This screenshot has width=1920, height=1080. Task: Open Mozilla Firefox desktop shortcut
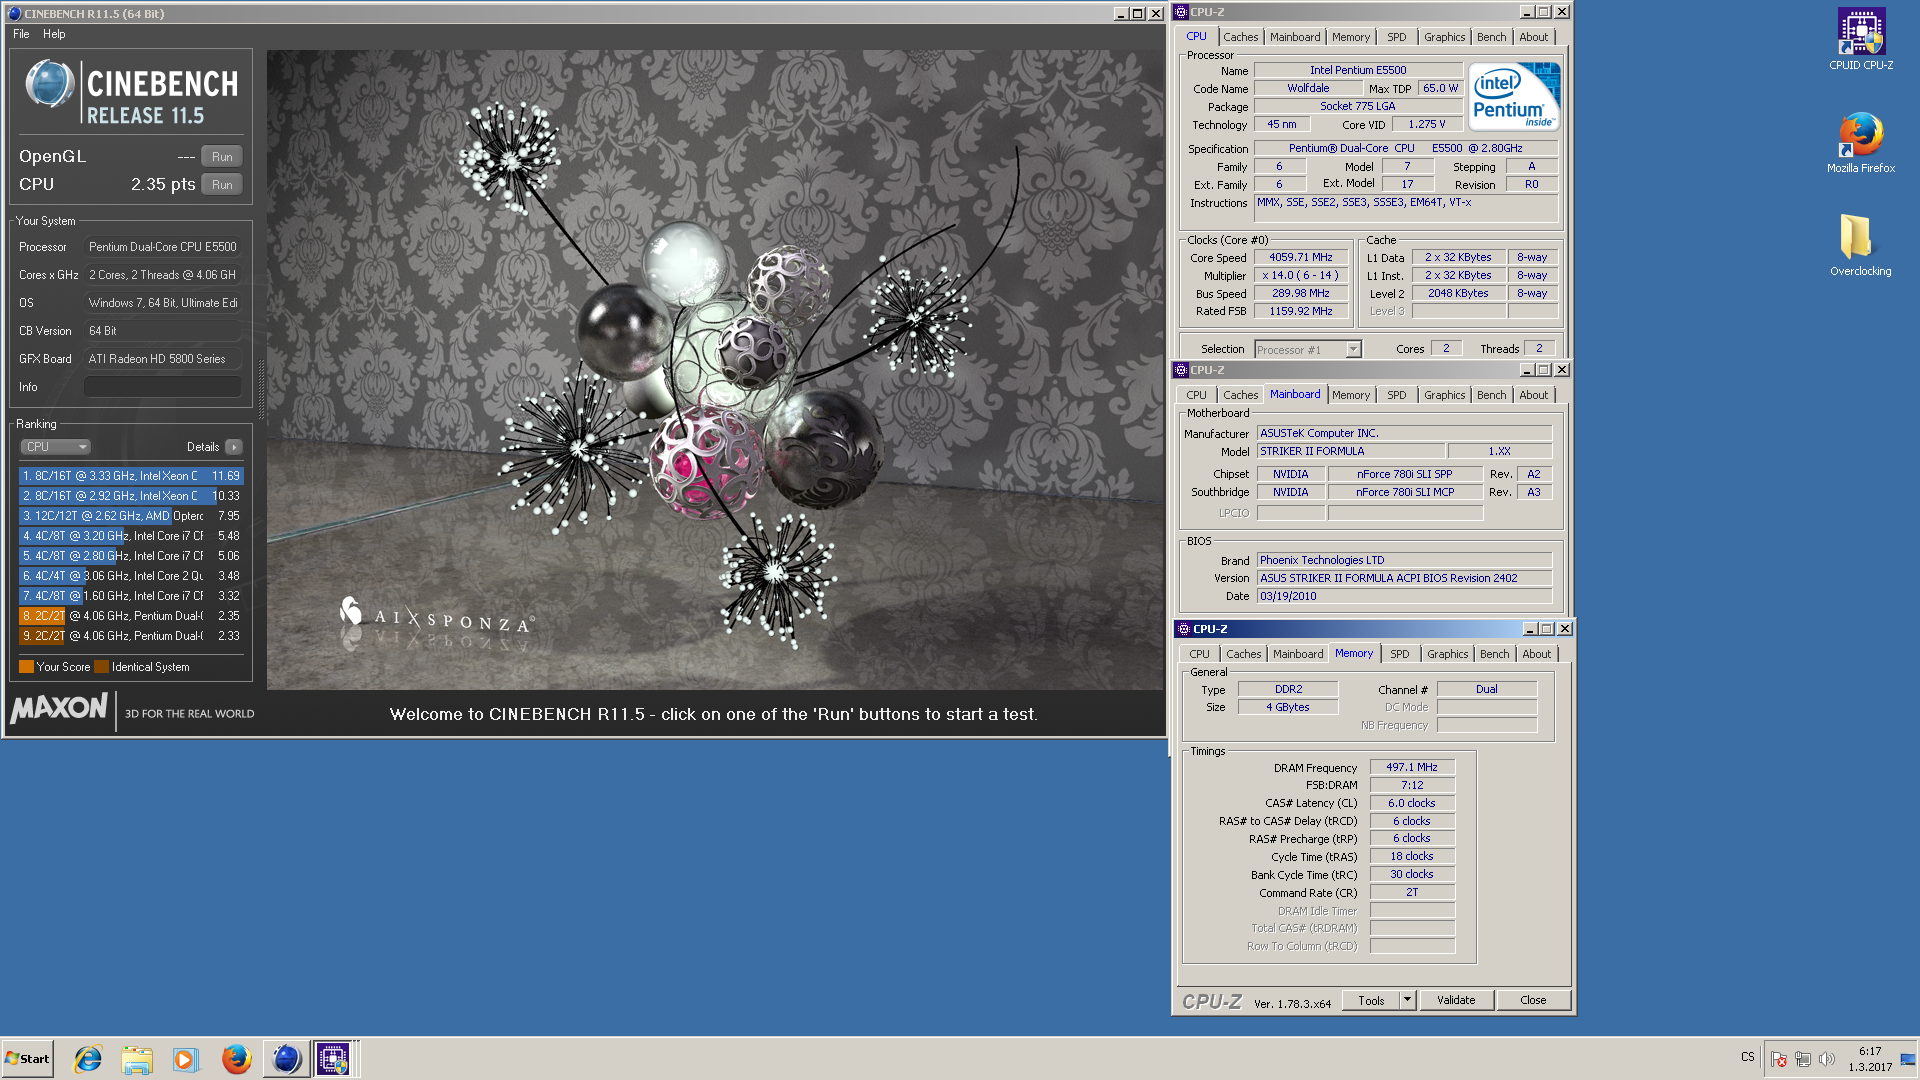point(1860,142)
